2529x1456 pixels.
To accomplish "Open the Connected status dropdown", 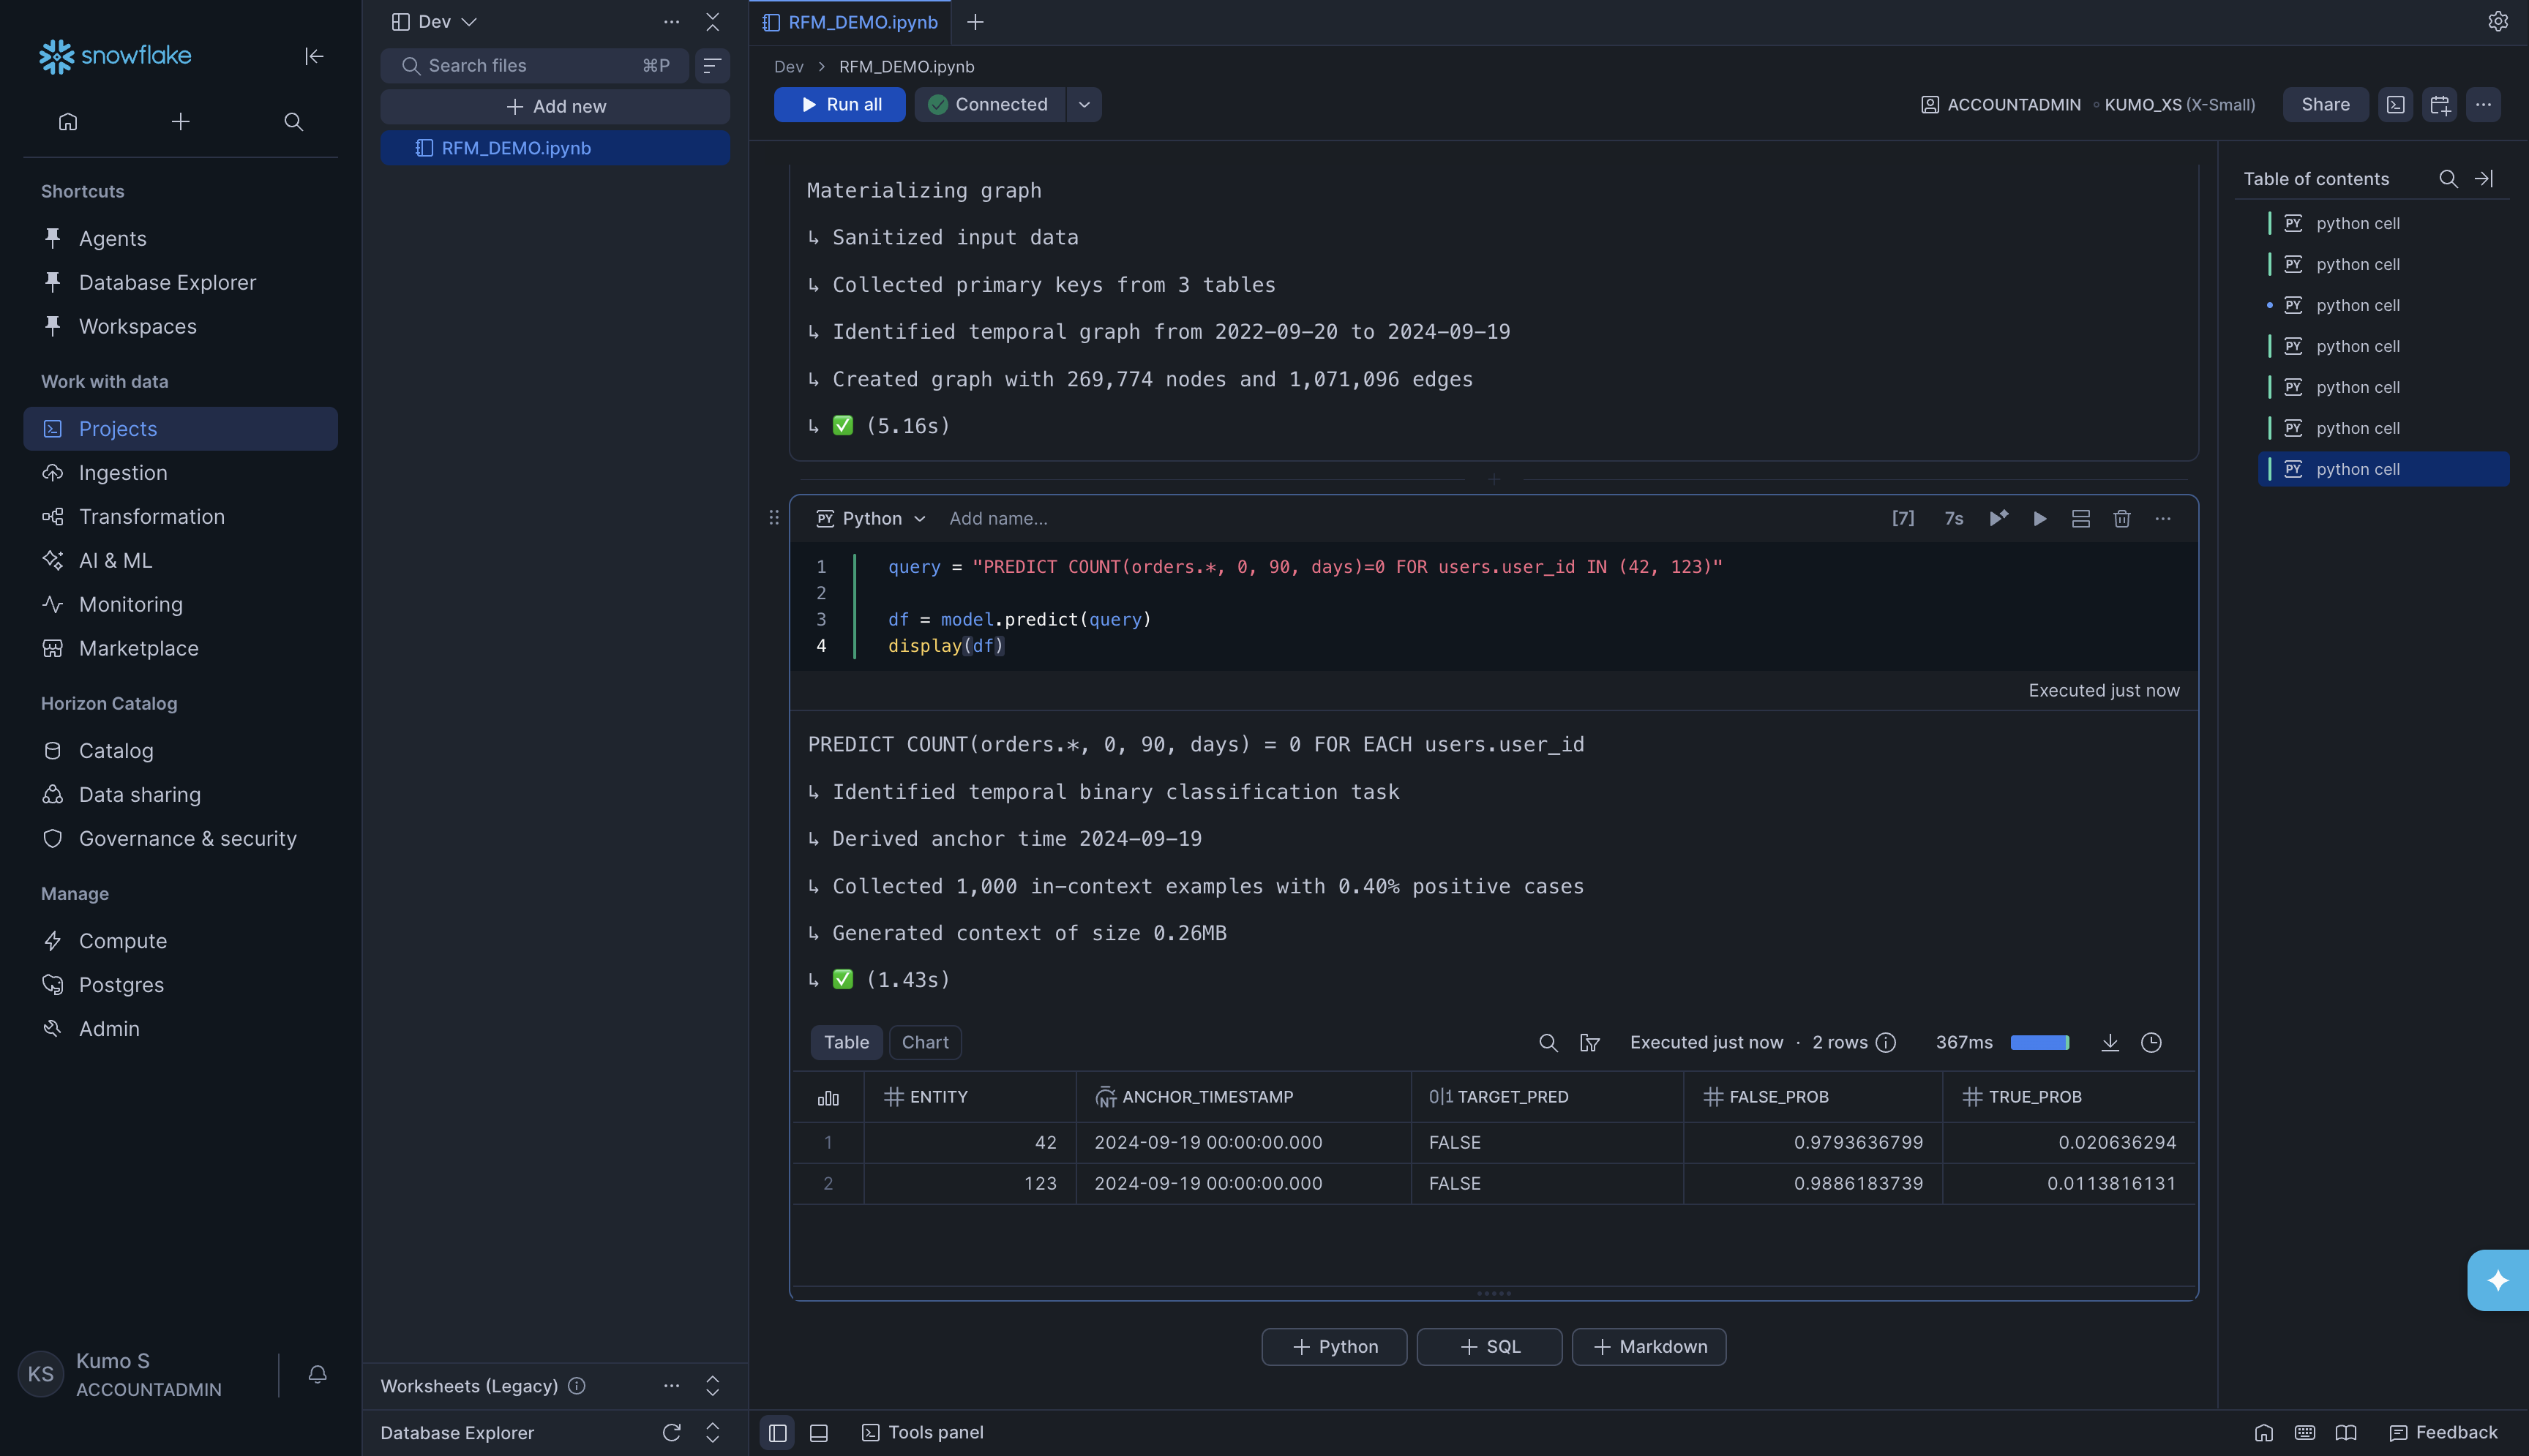I will pos(1084,104).
